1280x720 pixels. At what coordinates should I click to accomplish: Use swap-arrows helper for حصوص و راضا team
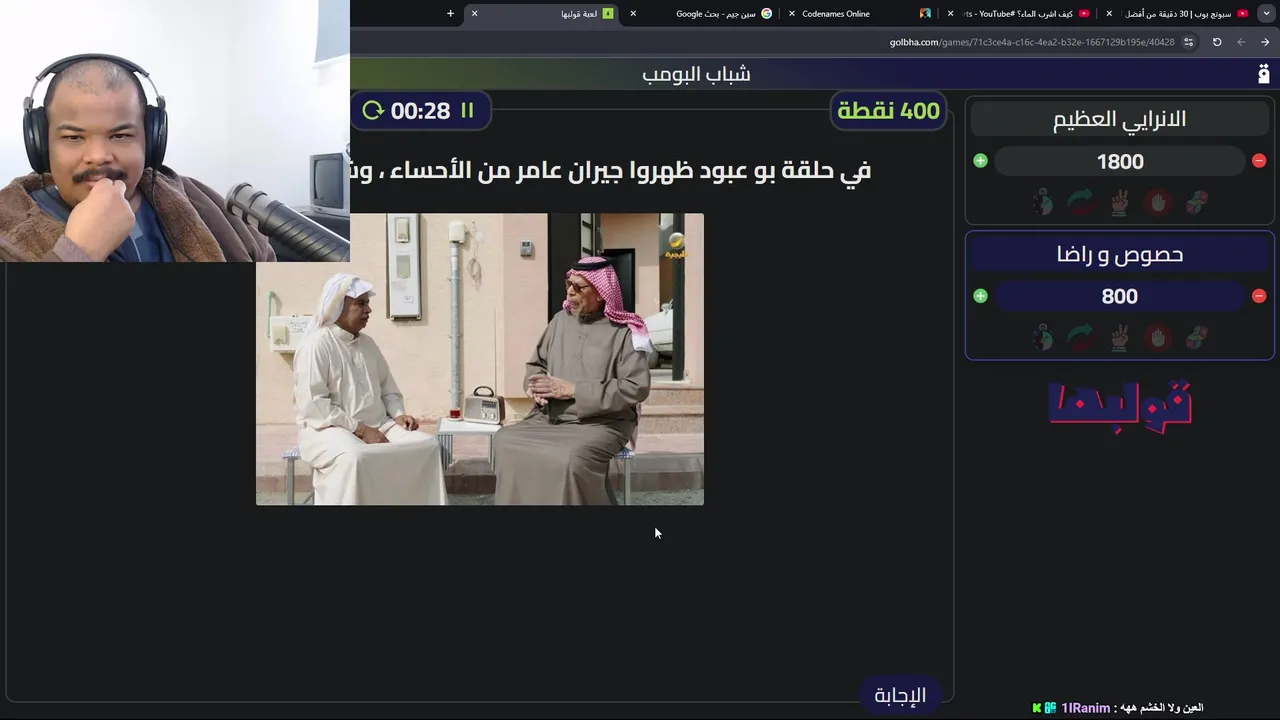pyautogui.click(x=1081, y=338)
